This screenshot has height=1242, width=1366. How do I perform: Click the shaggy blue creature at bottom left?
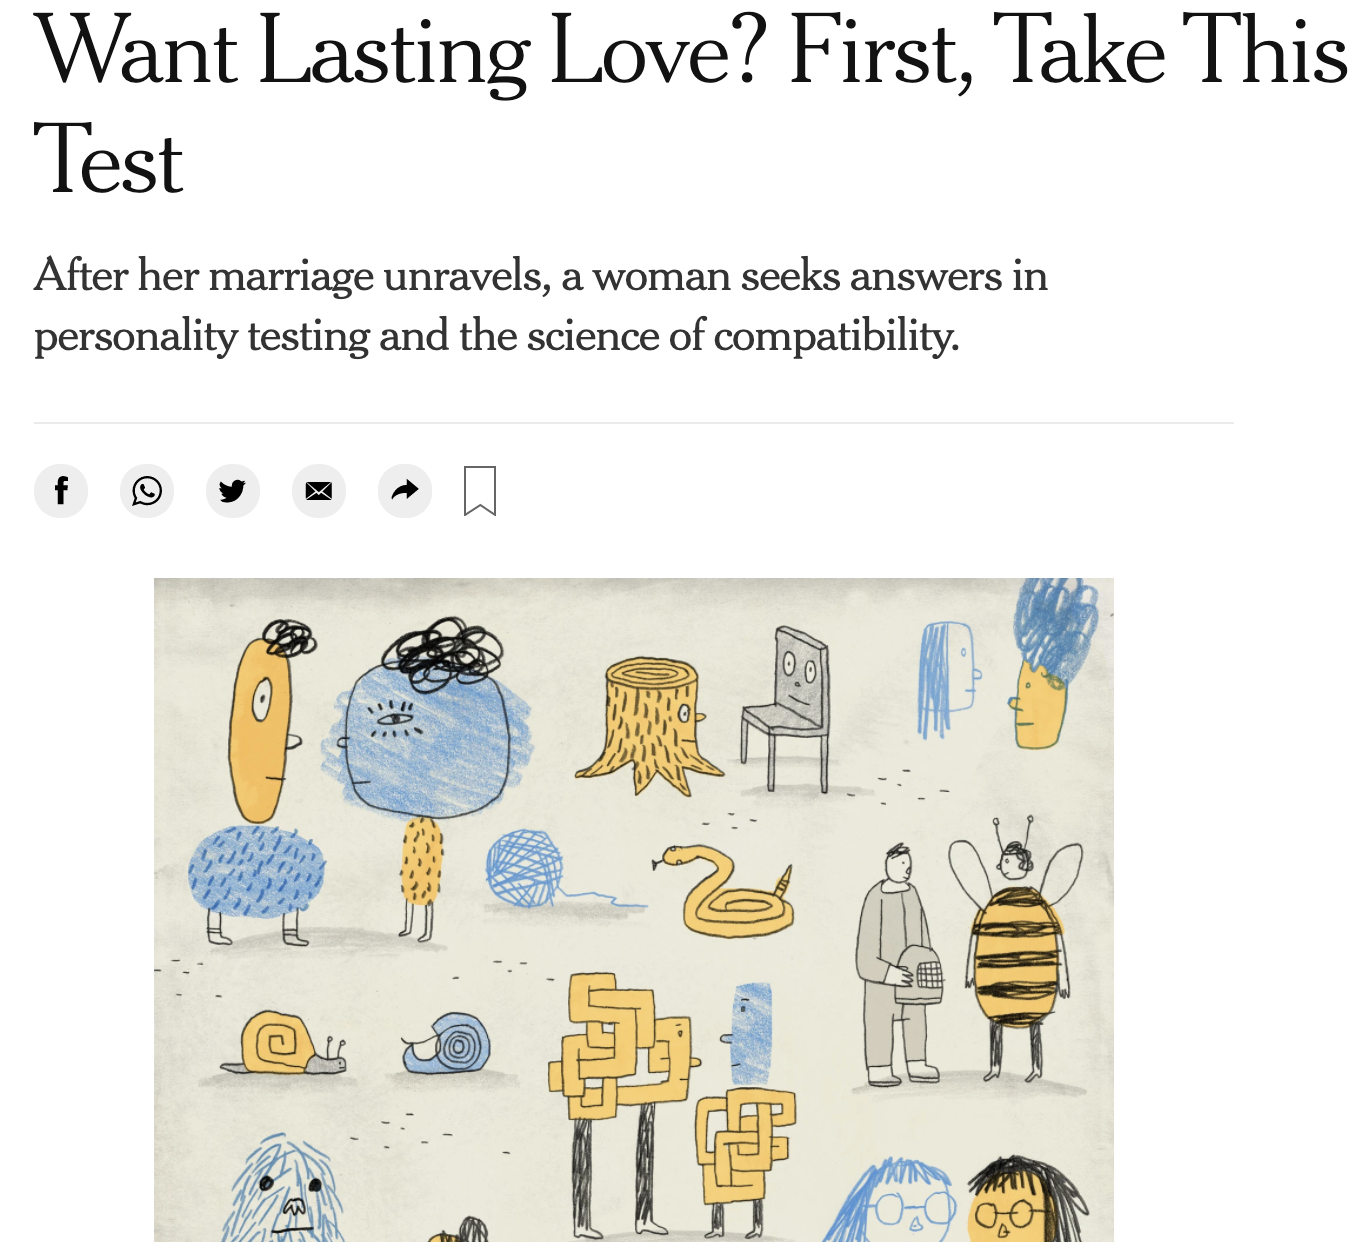[285, 1190]
